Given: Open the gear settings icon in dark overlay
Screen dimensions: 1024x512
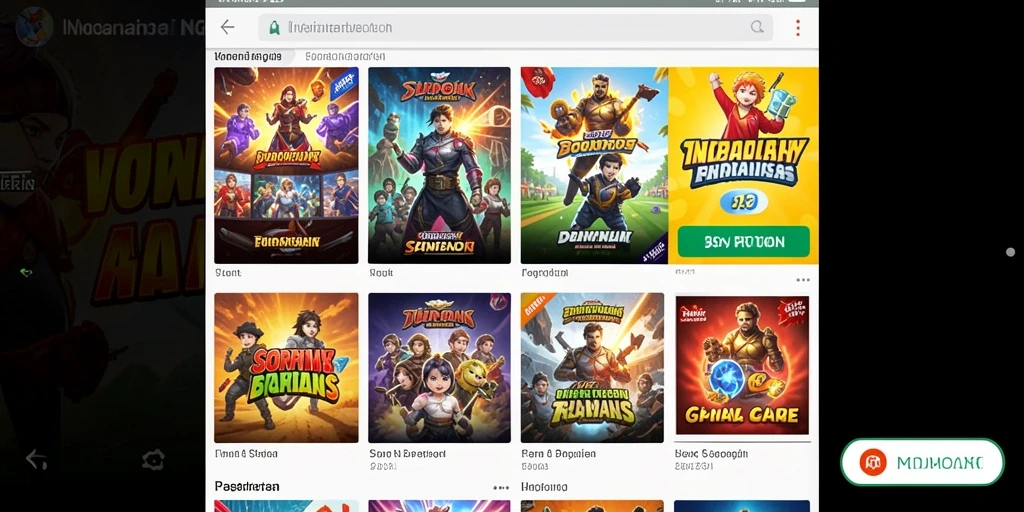Looking at the screenshot, I should (x=153, y=460).
